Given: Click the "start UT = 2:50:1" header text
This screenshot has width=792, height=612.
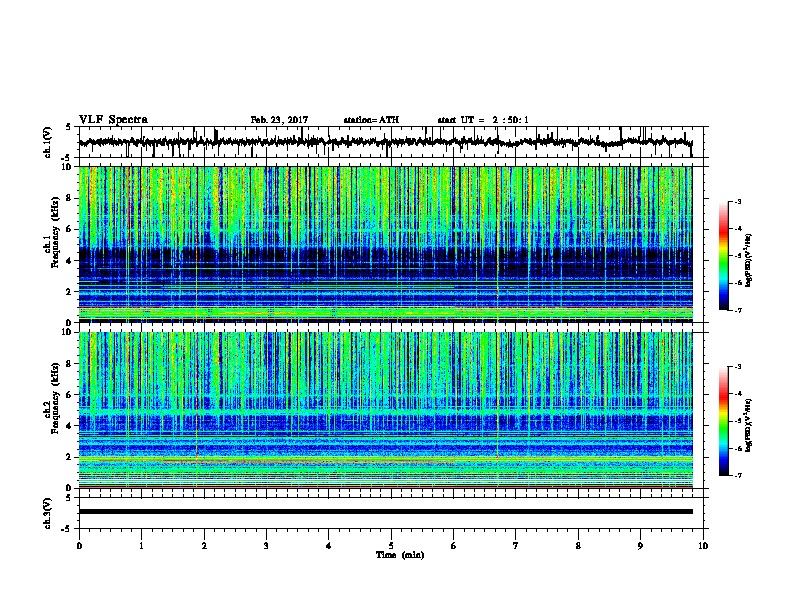Looking at the screenshot, I should pos(483,120).
